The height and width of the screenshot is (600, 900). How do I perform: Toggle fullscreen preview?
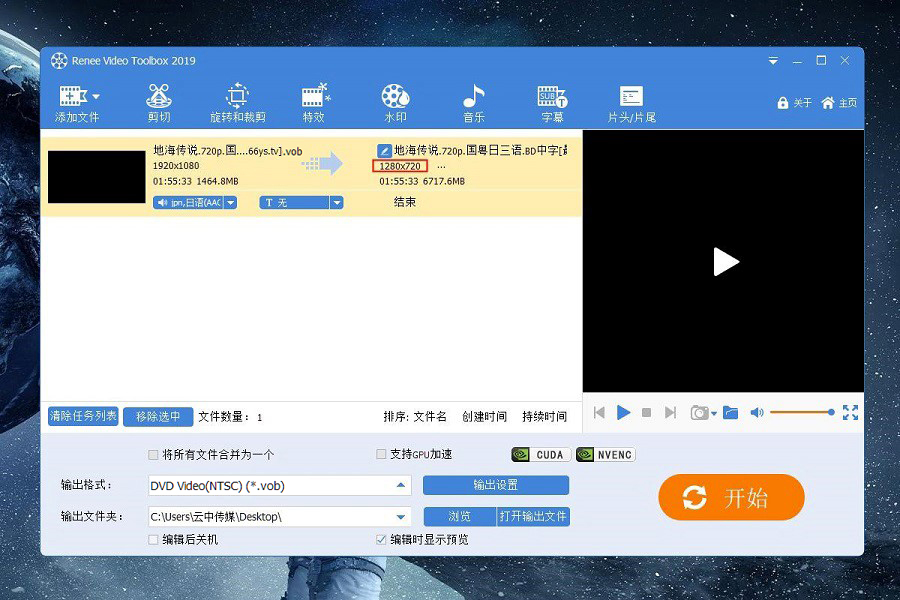[850, 412]
